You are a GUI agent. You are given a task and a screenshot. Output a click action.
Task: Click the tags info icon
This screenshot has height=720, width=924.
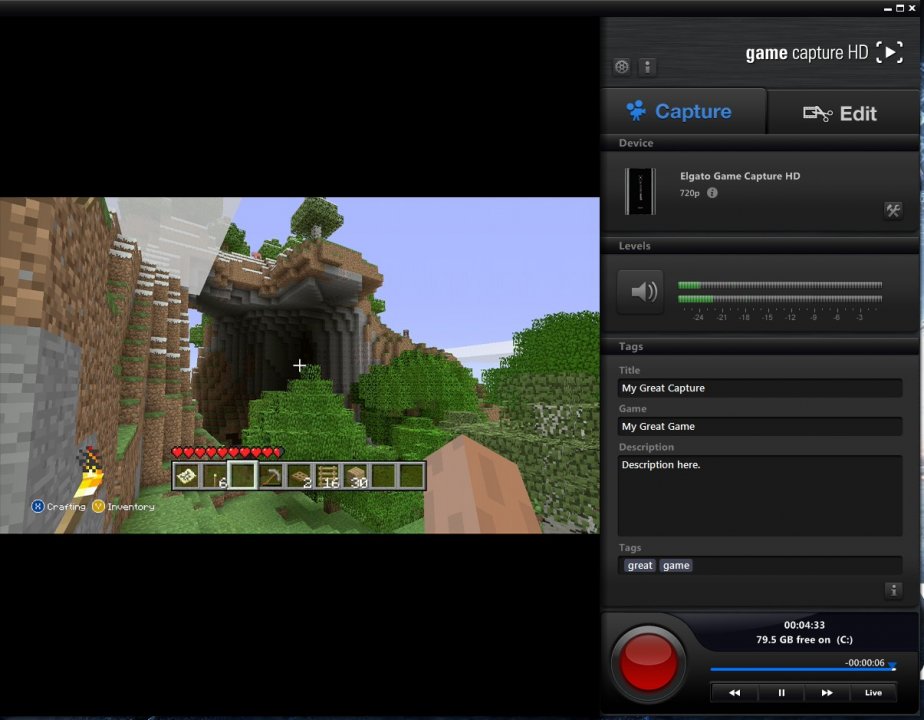point(893,590)
